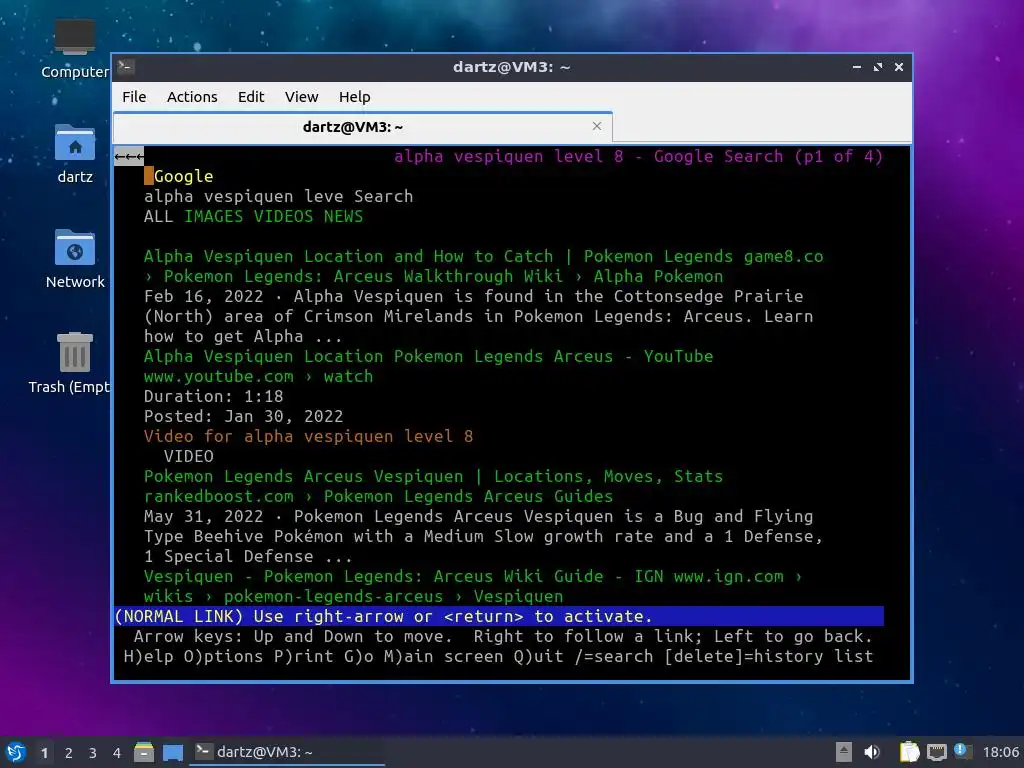The image size is (1024, 768).
Task: Click the blue show desktop icon in taskbar
Action: tap(173, 752)
